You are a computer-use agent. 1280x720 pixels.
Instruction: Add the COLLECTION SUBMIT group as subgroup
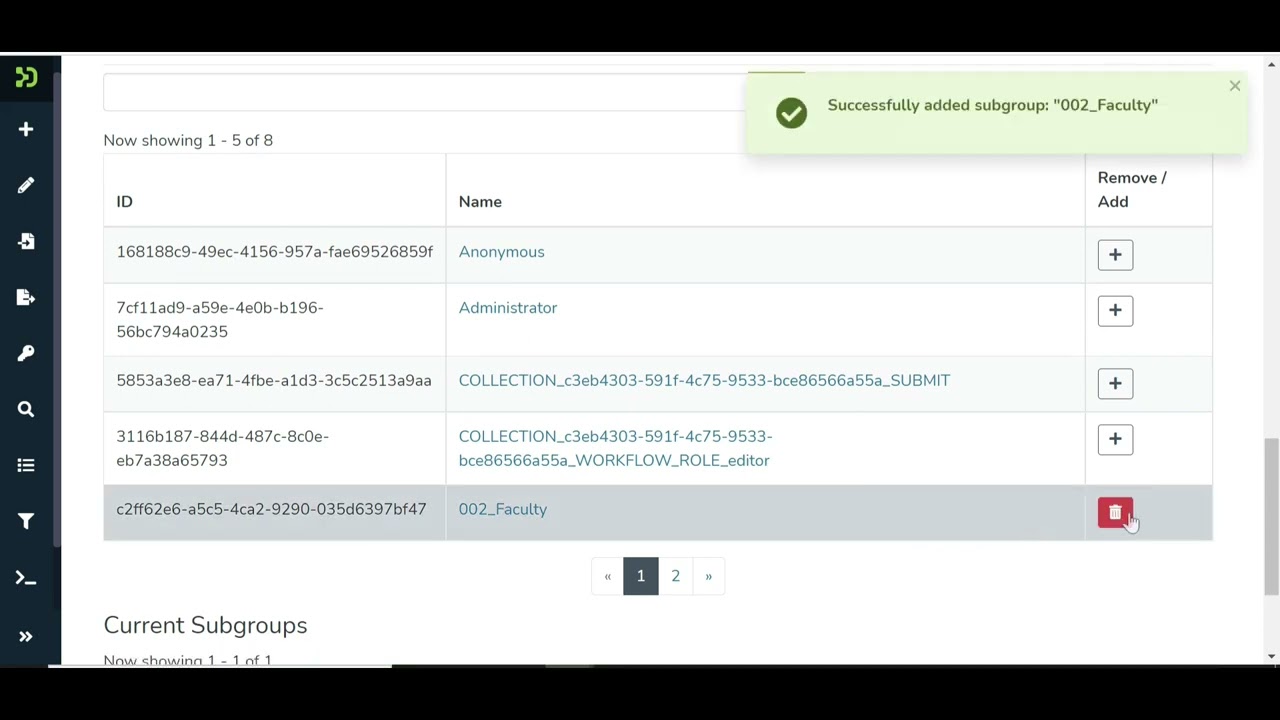pos(1115,383)
